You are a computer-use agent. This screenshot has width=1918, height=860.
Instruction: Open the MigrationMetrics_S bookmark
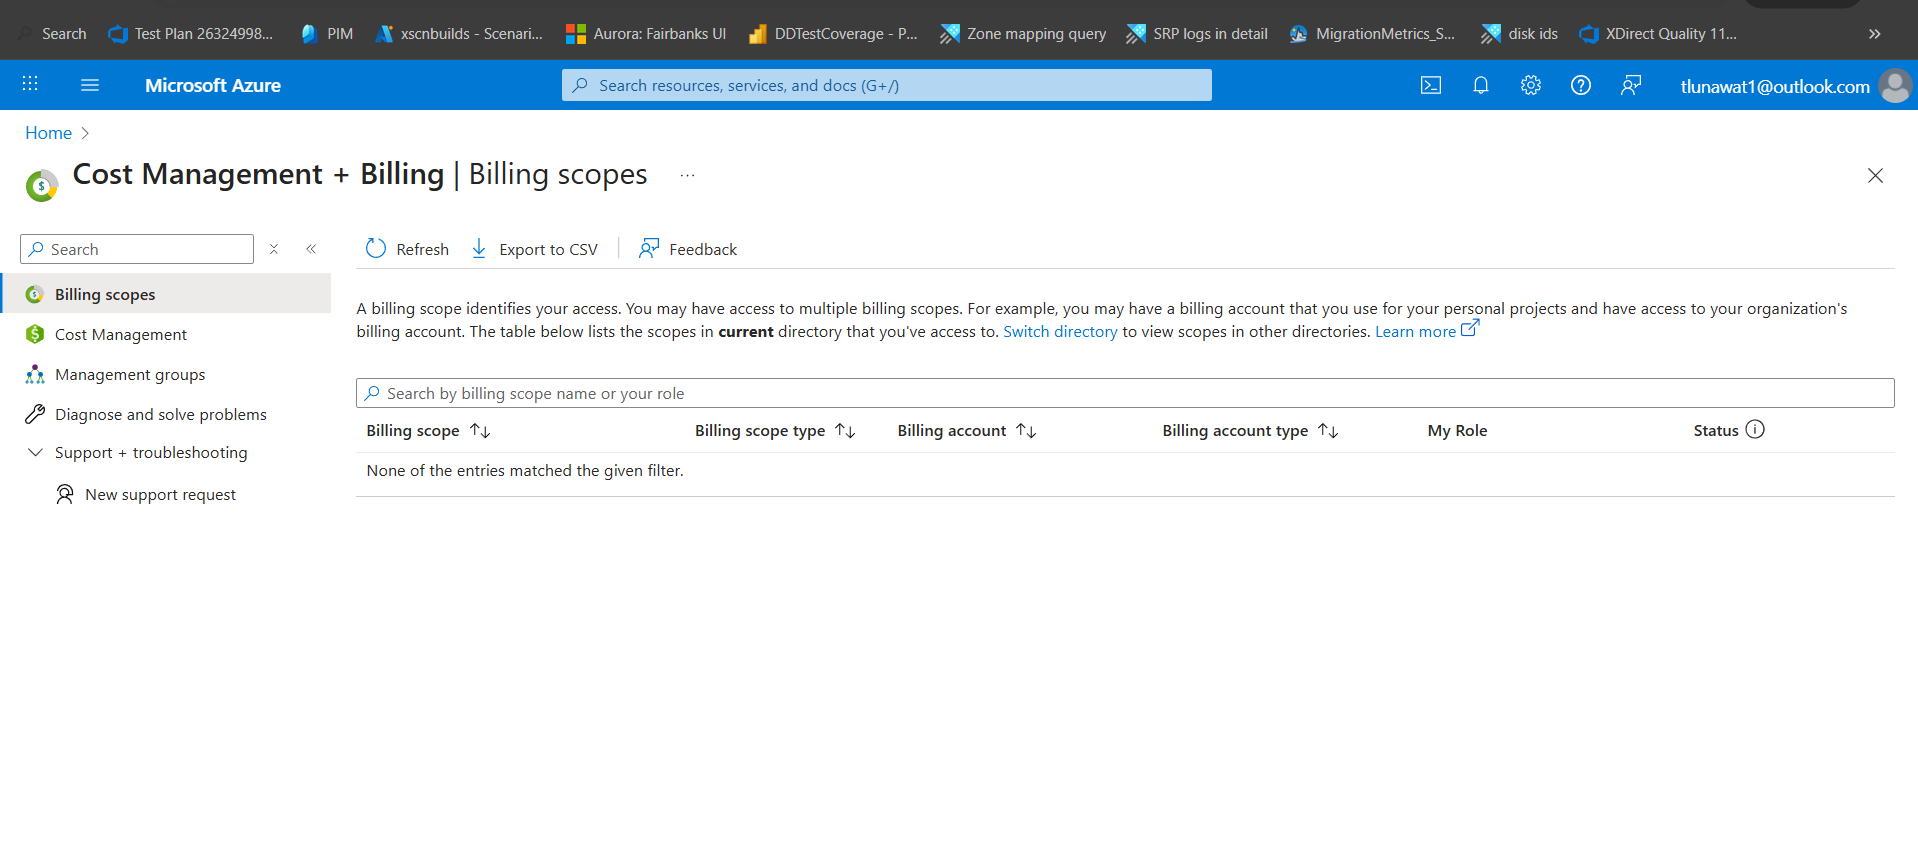click(1372, 34)
